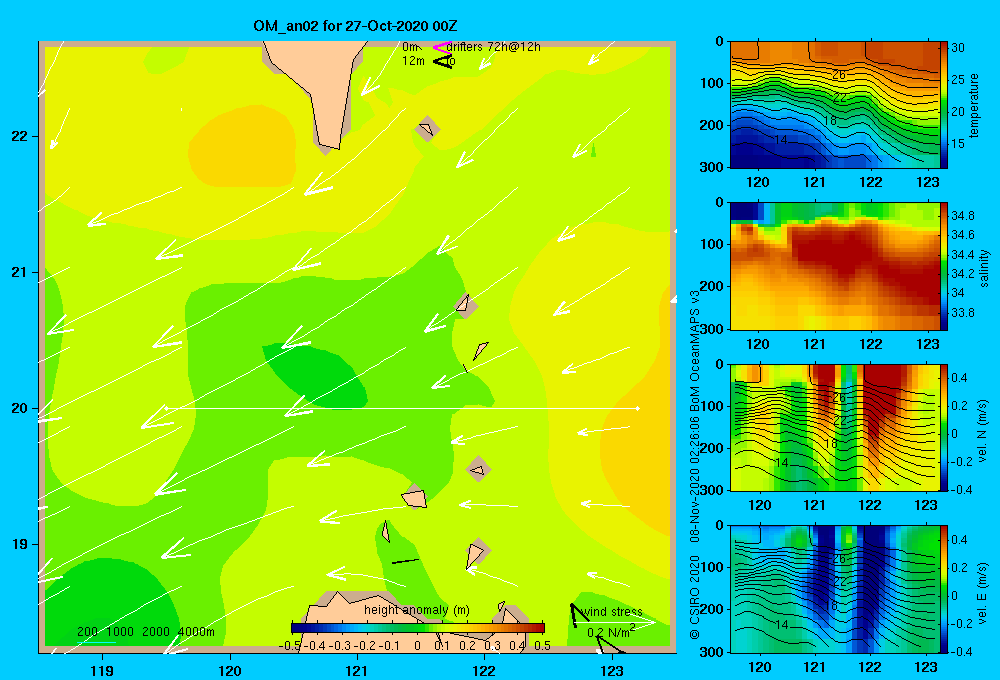Click latitude label 19 on main map
This screenshot has height=680, width=1000.
tap(20, 544)
